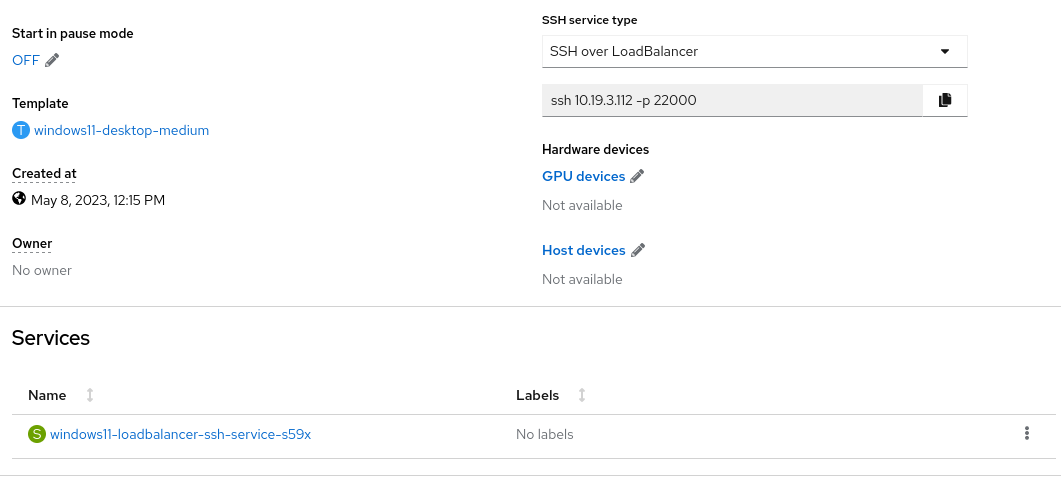Open the windows11-loadbalancer-ssh-service-s59x service

coord(181,435)
